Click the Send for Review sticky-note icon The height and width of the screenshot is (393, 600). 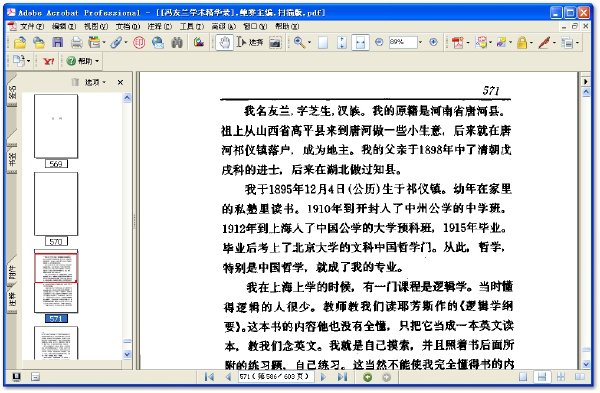[x=501, y=42]
